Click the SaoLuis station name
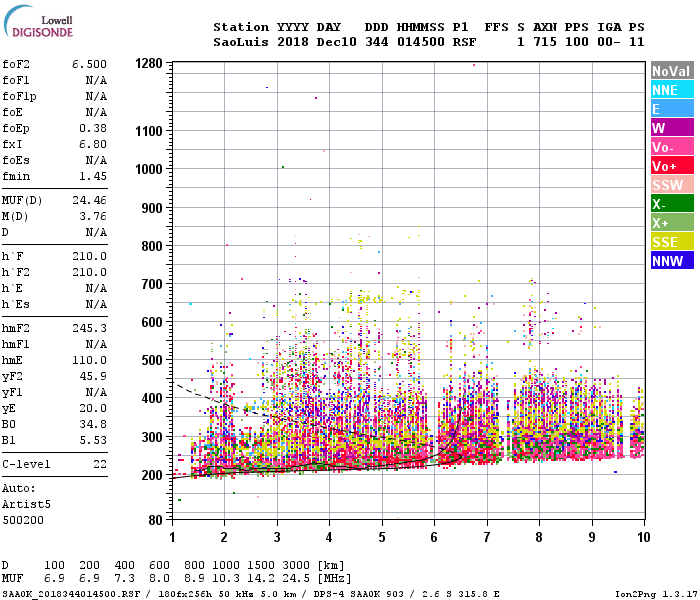 tap(241, 42)
